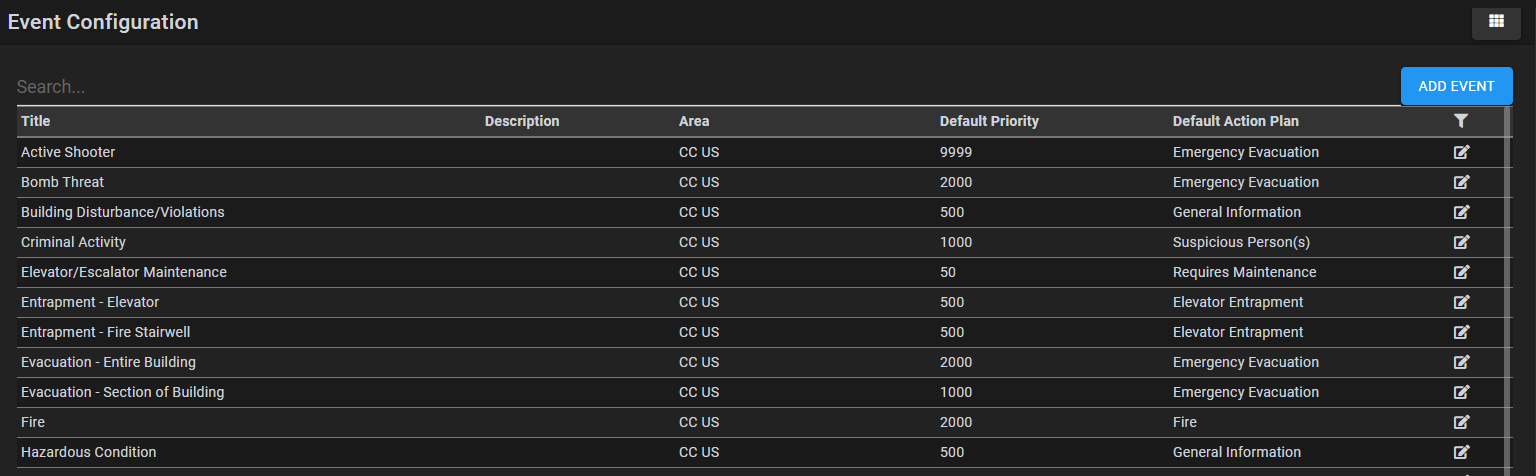Click the table's vertical scrollbar
This screenshot has width=1536, height=476.
[1508, 290]
